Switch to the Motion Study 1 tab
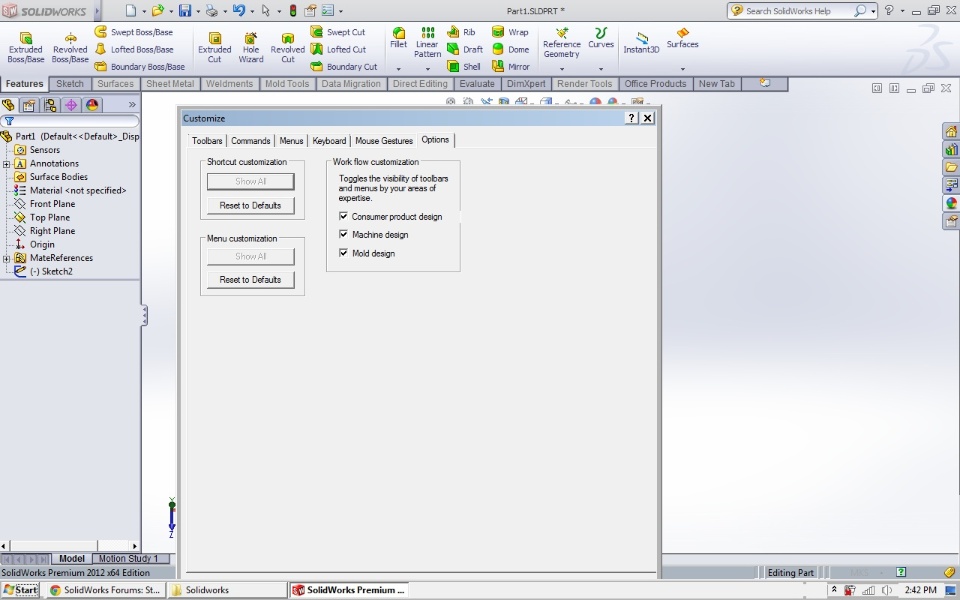 tap(129, 558)
